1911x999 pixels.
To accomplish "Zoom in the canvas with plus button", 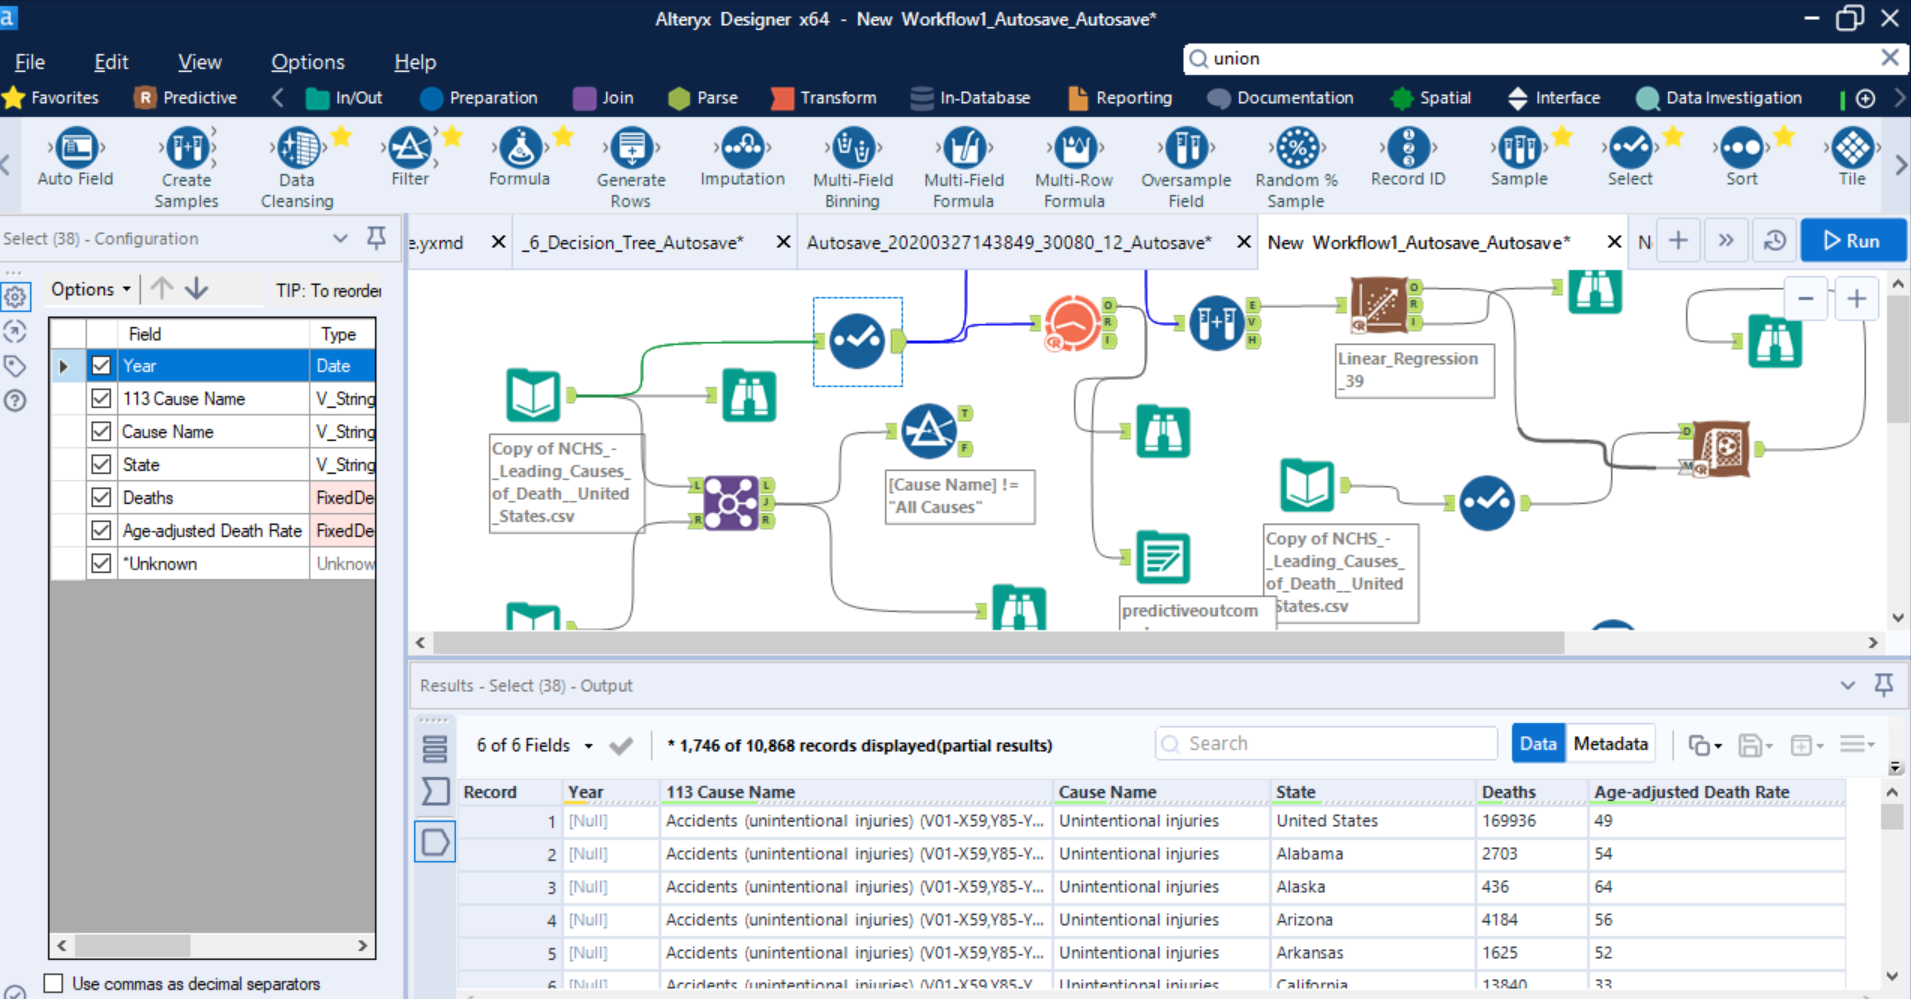I will 1856,298.
